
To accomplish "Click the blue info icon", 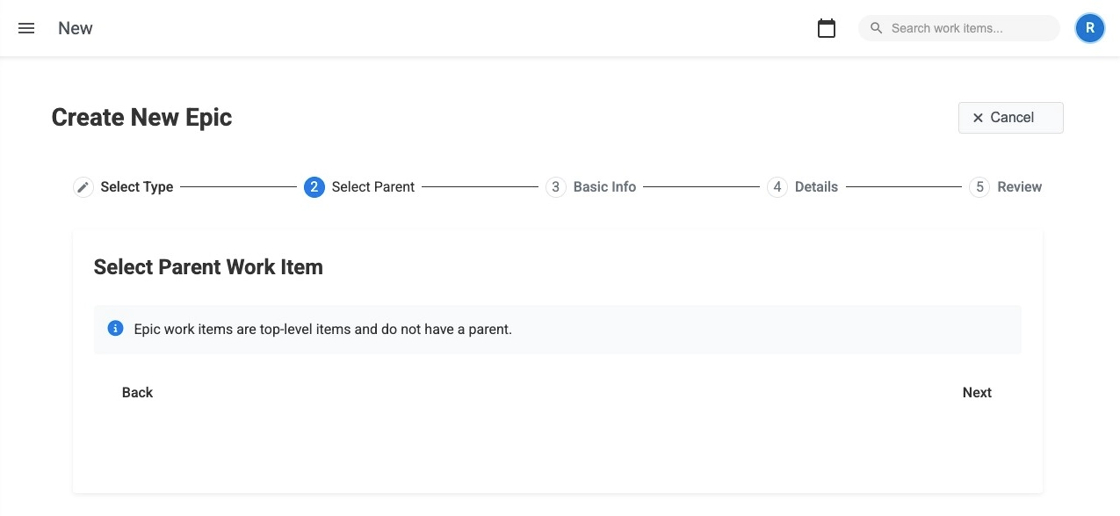I will 115,328.
